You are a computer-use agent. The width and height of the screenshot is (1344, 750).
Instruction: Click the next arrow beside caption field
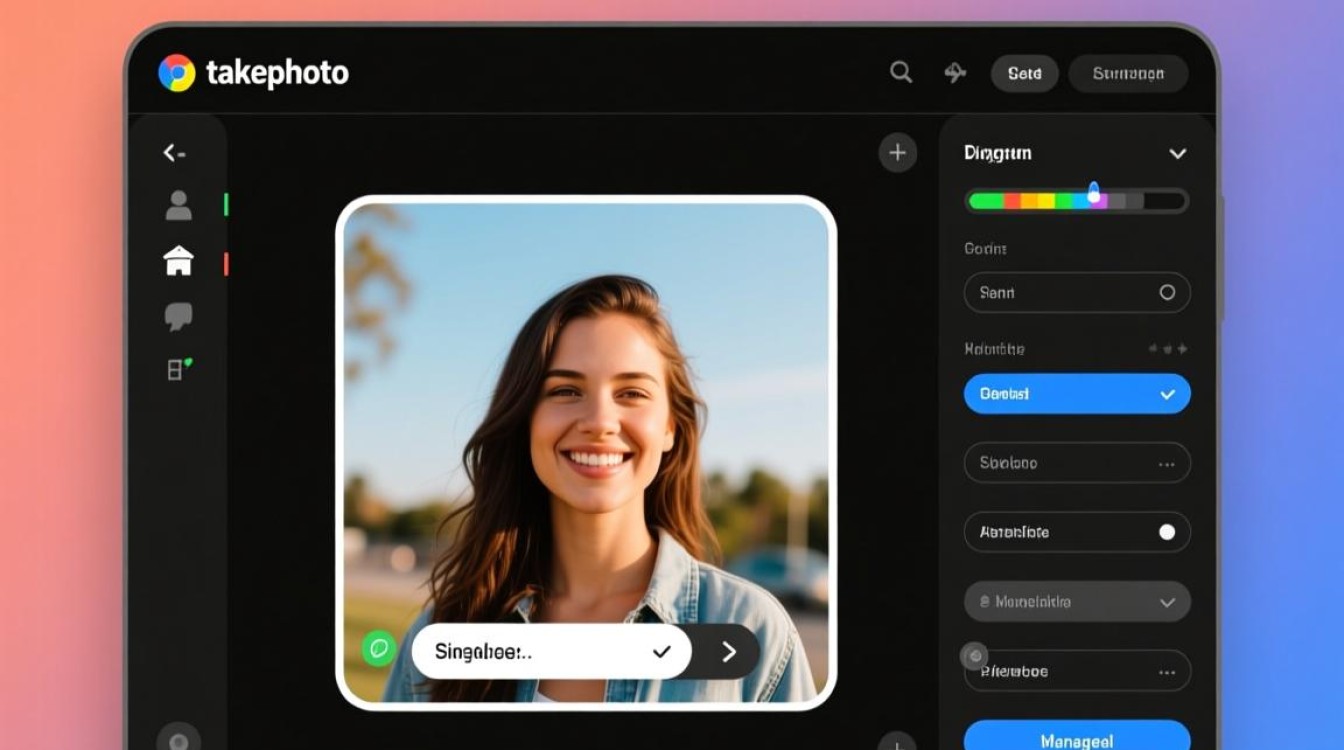click(x=729, y=652)
